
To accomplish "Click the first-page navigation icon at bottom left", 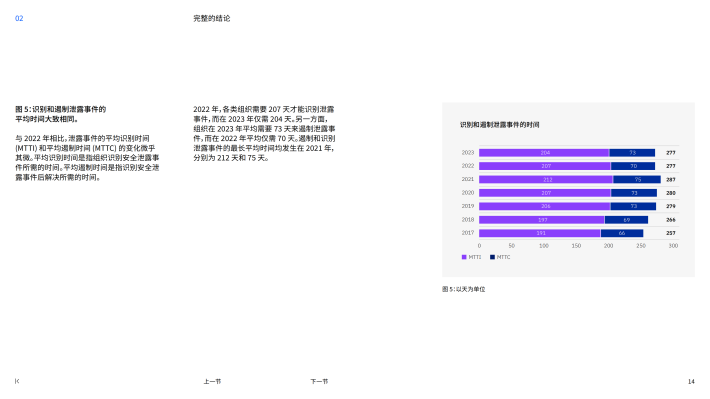I will pyautogui.click(x=17, y=381).
